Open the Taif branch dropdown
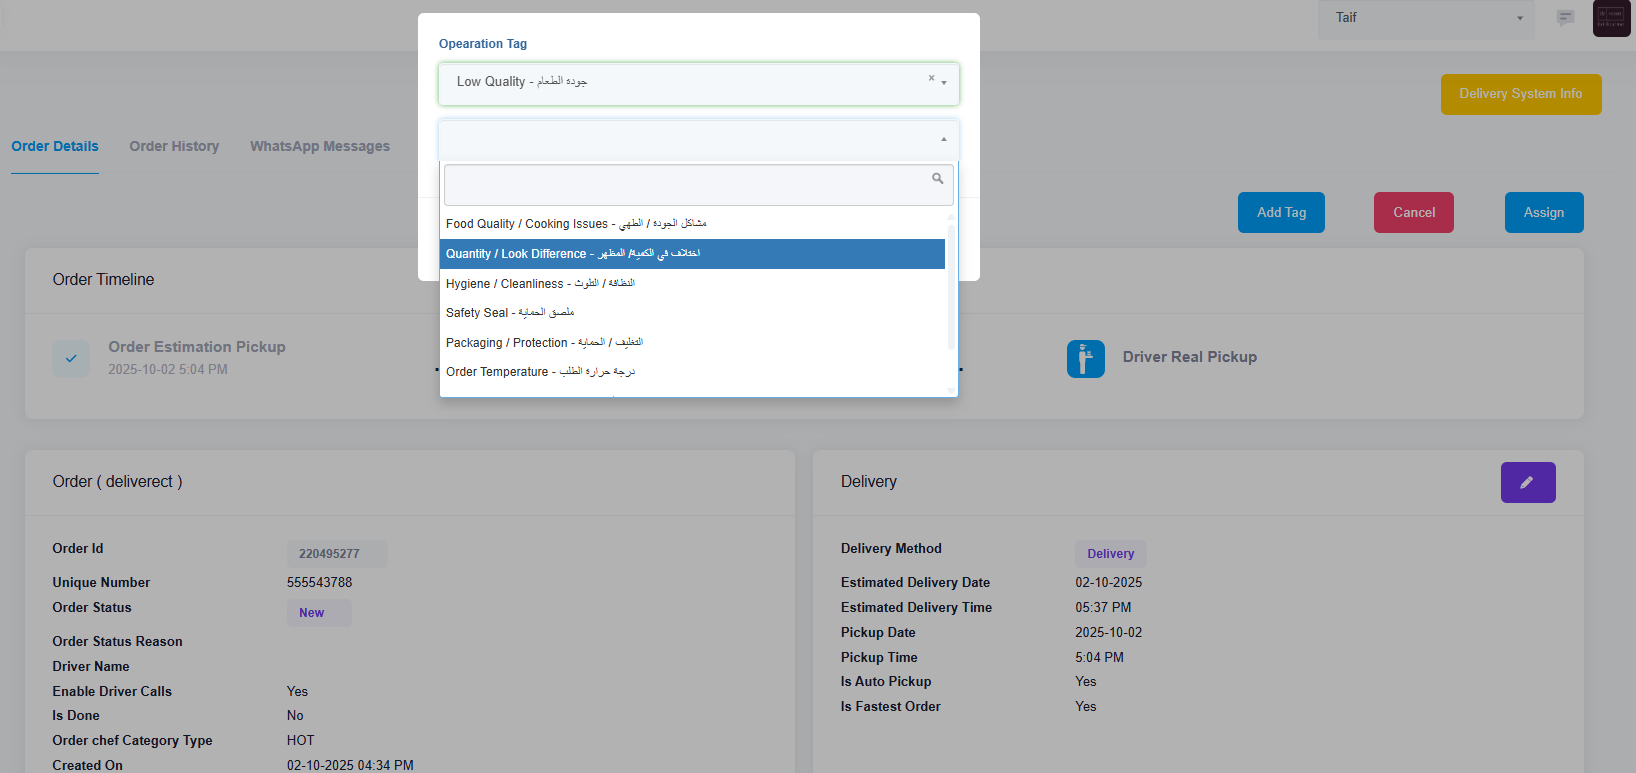Screen dimensions: 1636x773 coord(1425,18)
